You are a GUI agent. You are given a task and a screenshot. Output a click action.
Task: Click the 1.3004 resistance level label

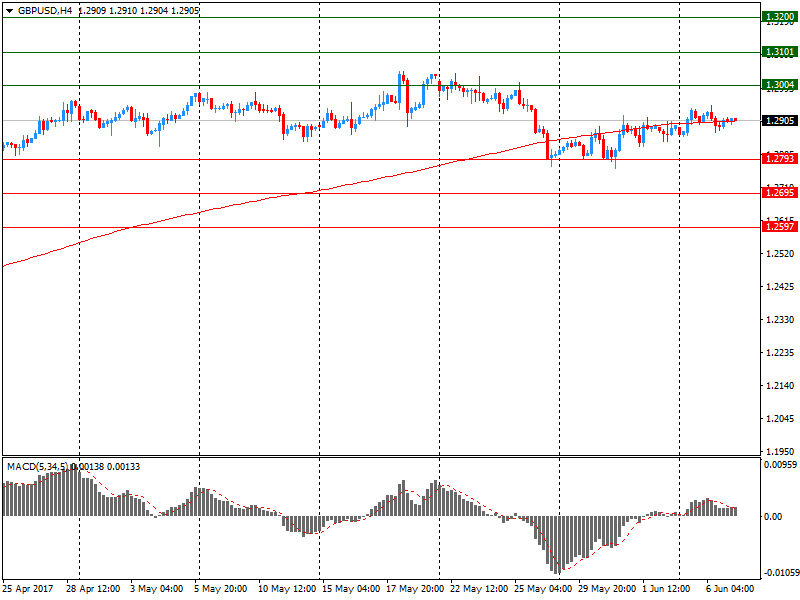pyautogui.click(x=780, y=85)
